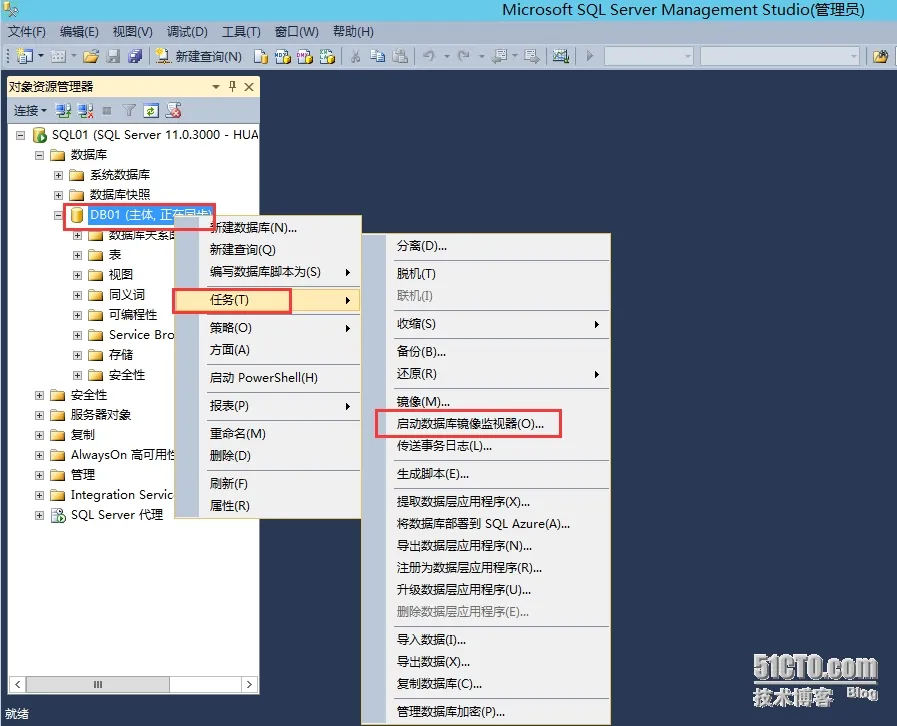The width and height of the screenshot is (897, 726).
Task: Click the rightmost Object Explorer toolbar icon with red X
Action: (173, 110)
